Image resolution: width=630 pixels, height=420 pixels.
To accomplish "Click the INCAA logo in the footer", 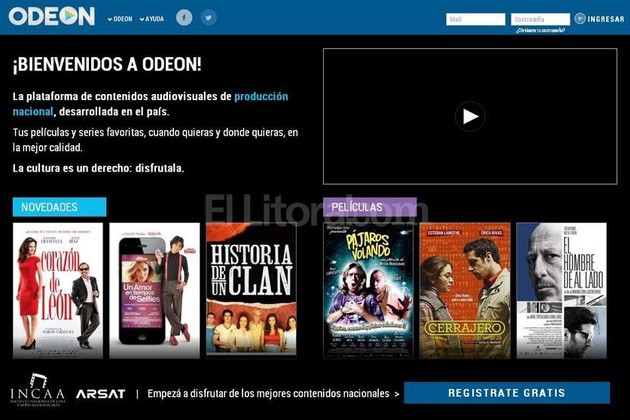I will point(38,390).
